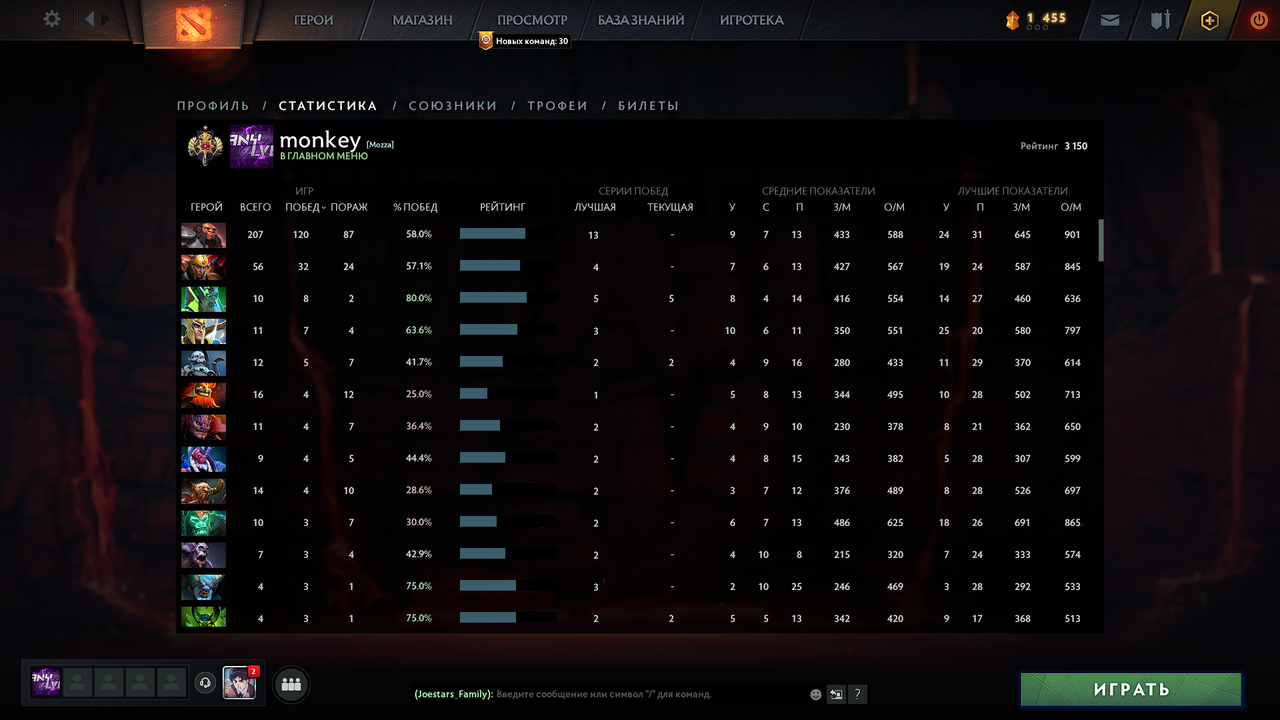Sort by ЛУЧШАЯ win streak header
Screen dimensions: 1280x720
point(595,207)
